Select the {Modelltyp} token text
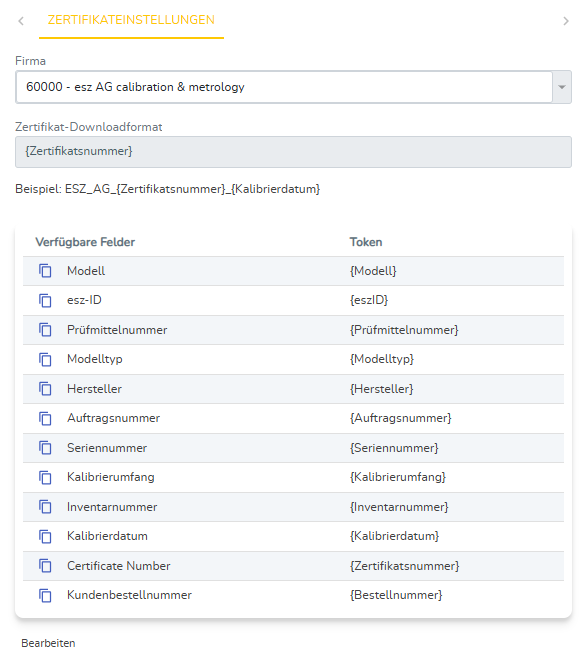The image size is (585, 654). pyautogui.click(x=382, y=359)
